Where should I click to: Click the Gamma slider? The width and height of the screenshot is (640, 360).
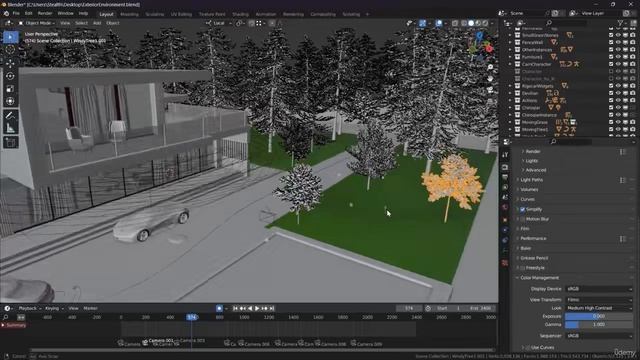599,325
